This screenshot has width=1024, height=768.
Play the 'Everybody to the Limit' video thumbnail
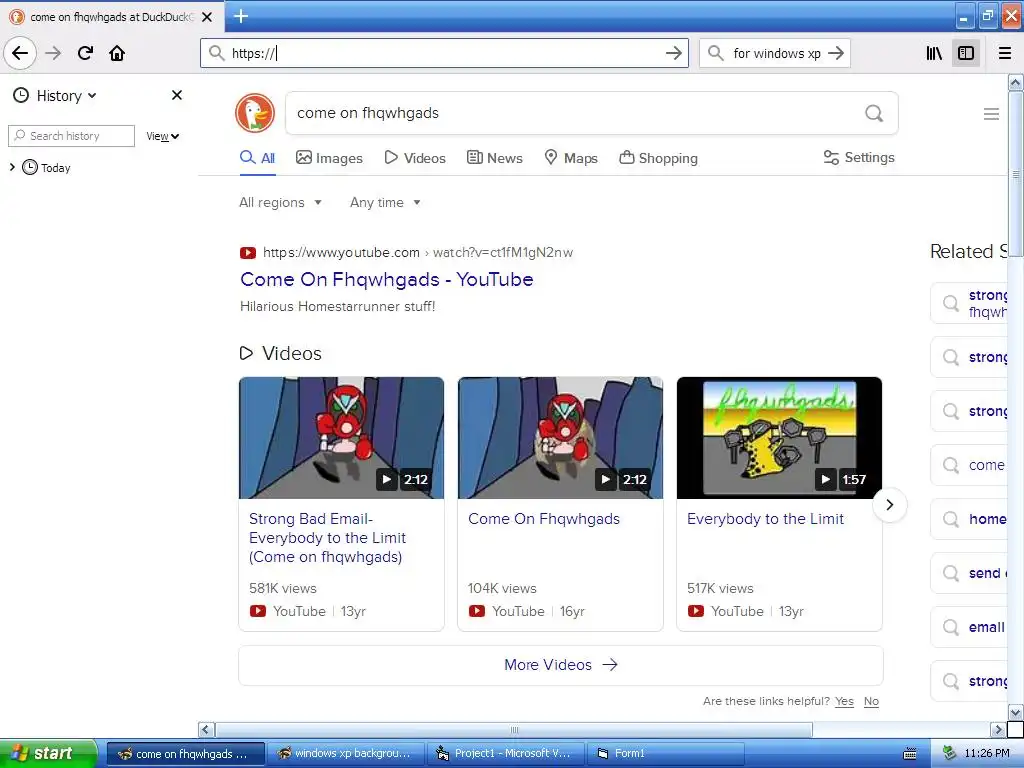[x=779, y=438]
